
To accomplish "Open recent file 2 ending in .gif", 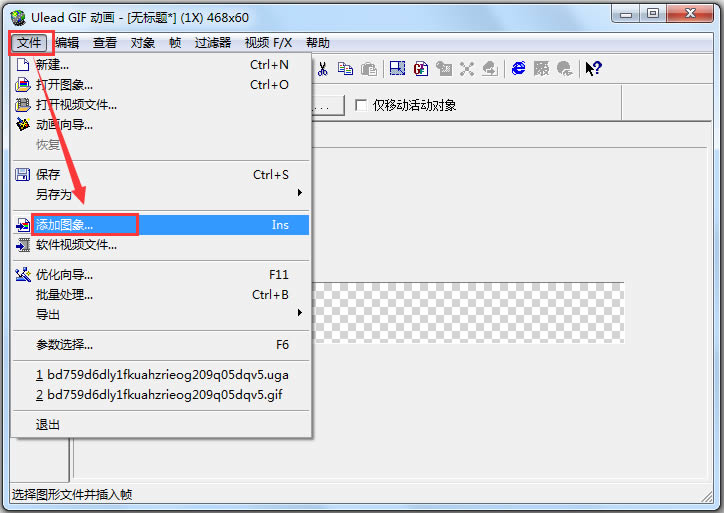I will 161,395.
